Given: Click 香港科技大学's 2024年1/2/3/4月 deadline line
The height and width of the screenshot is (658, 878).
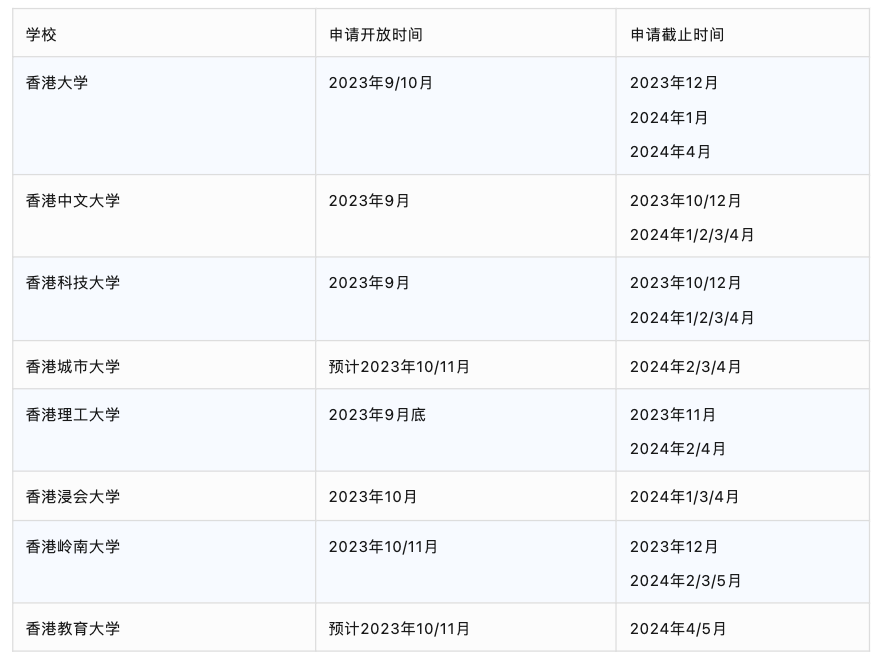Looking at the screenshot, I should coord(692,318).
